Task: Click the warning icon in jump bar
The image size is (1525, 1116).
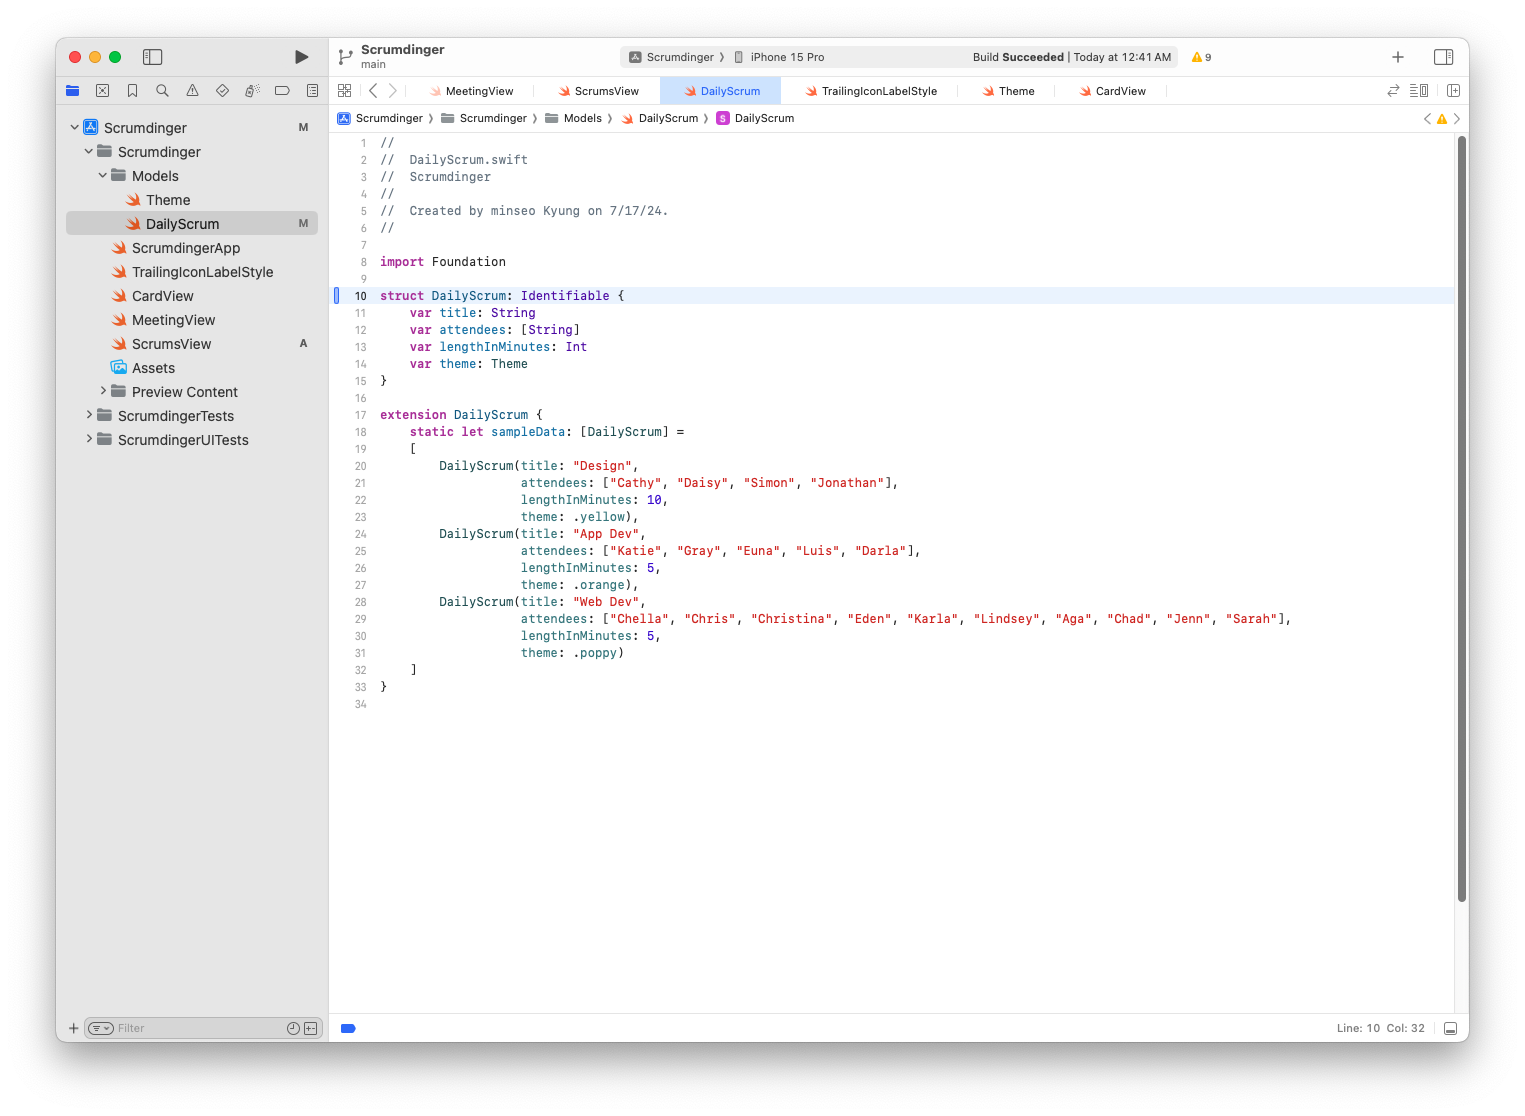Action: tap(1442, 118)
